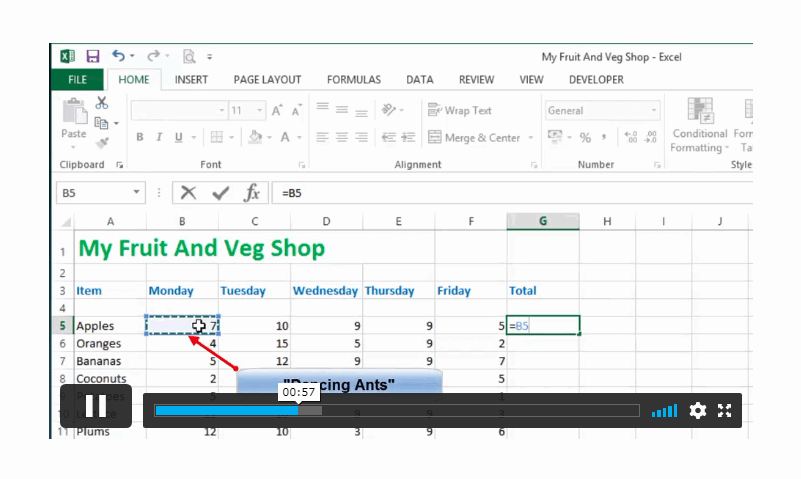Click the video progress bar
The width and height of the screenshot is (801, 479).
coord(397,411)
